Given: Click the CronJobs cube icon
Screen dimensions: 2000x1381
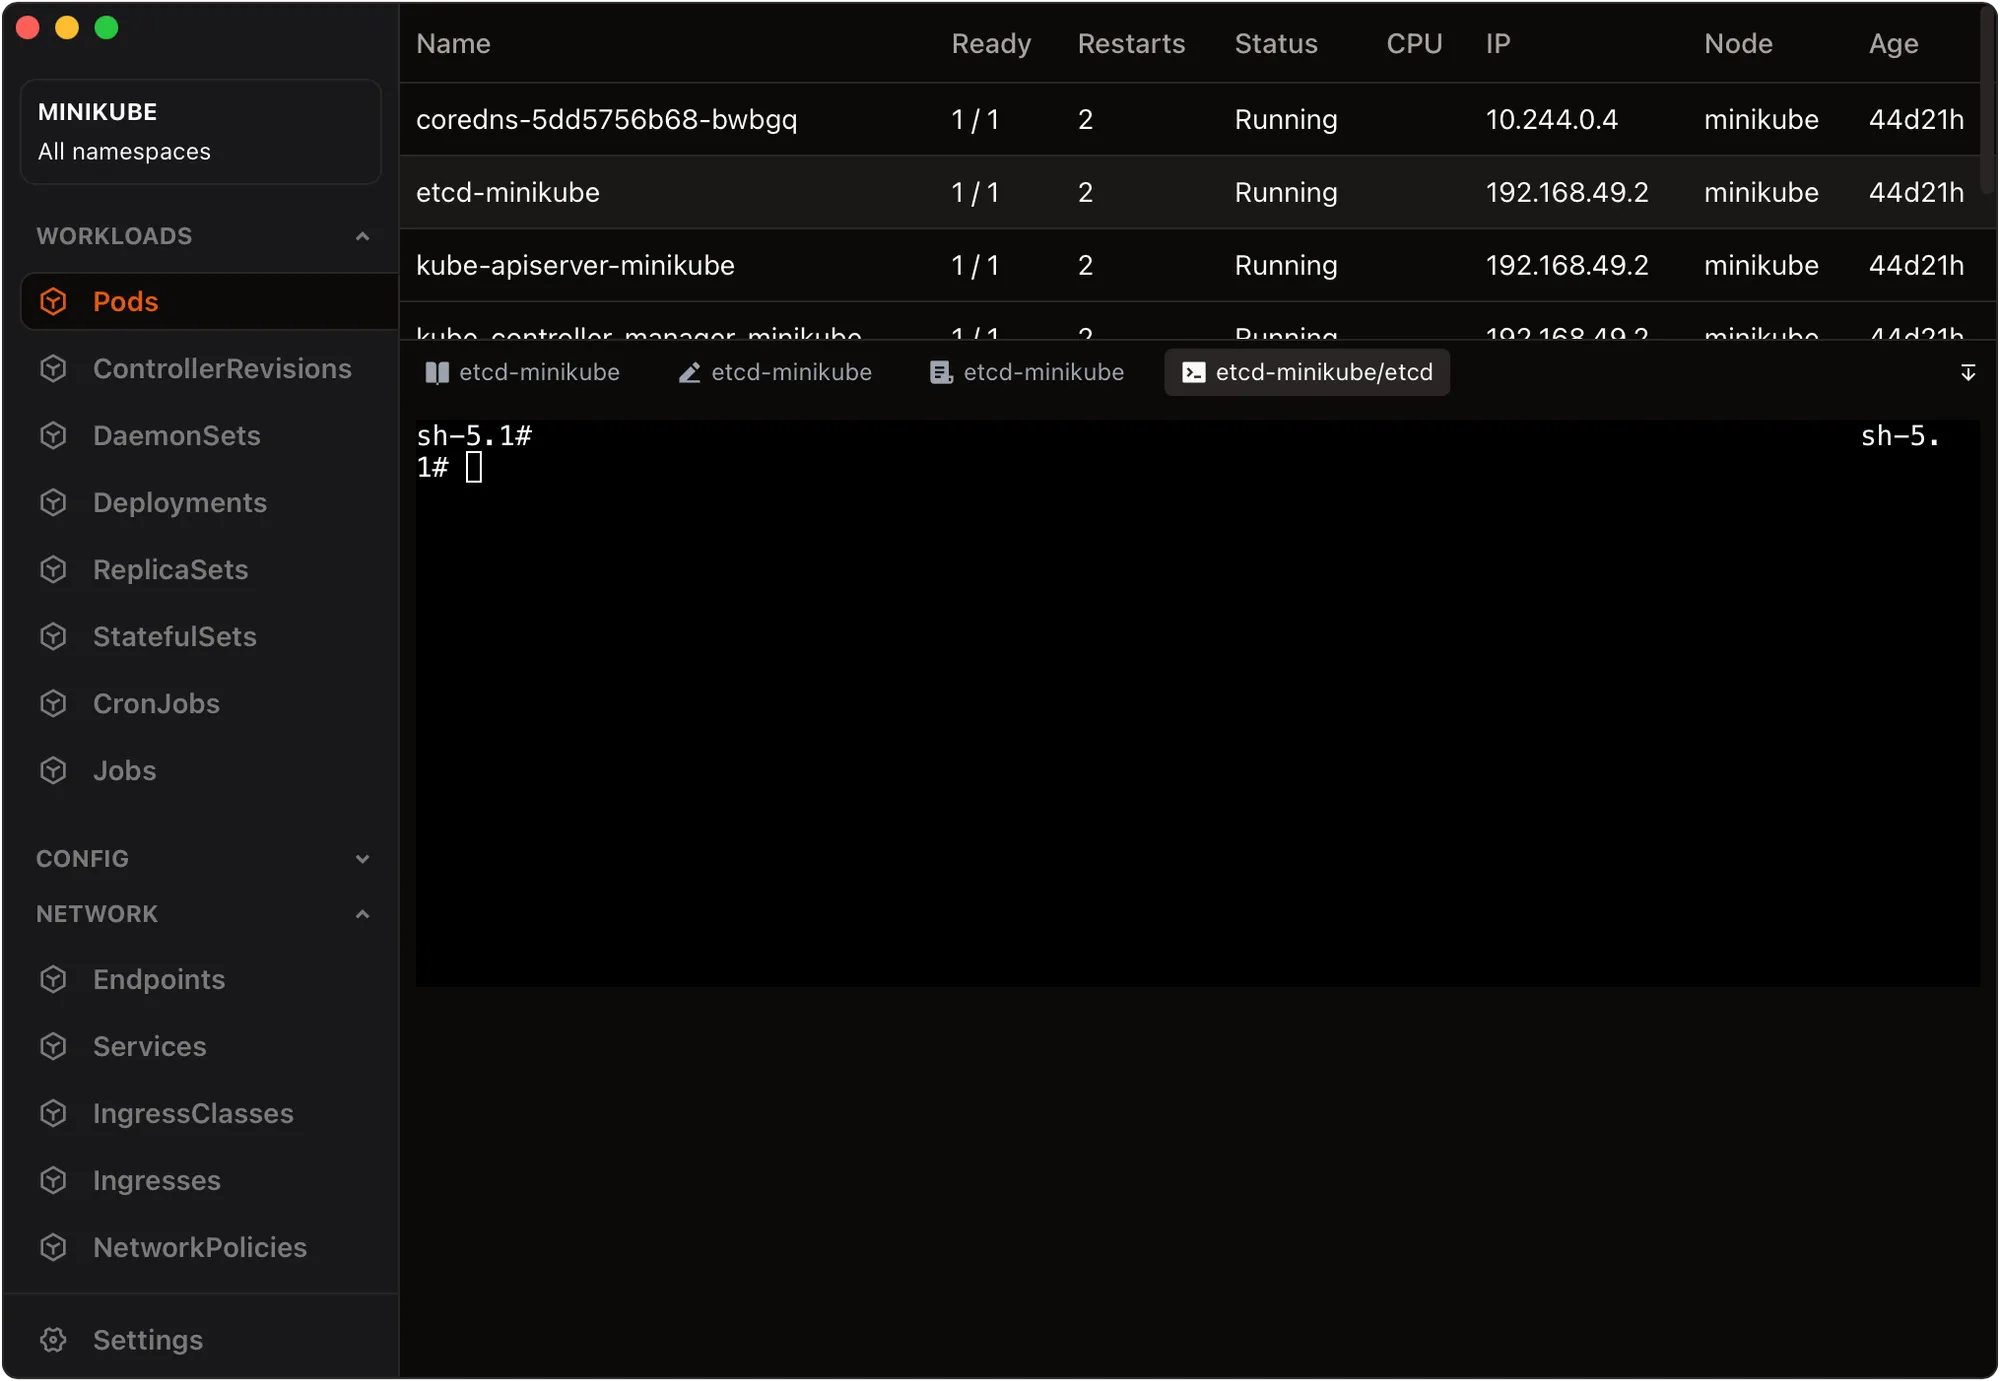Looking at the screenshot, I should pos(53,703).
